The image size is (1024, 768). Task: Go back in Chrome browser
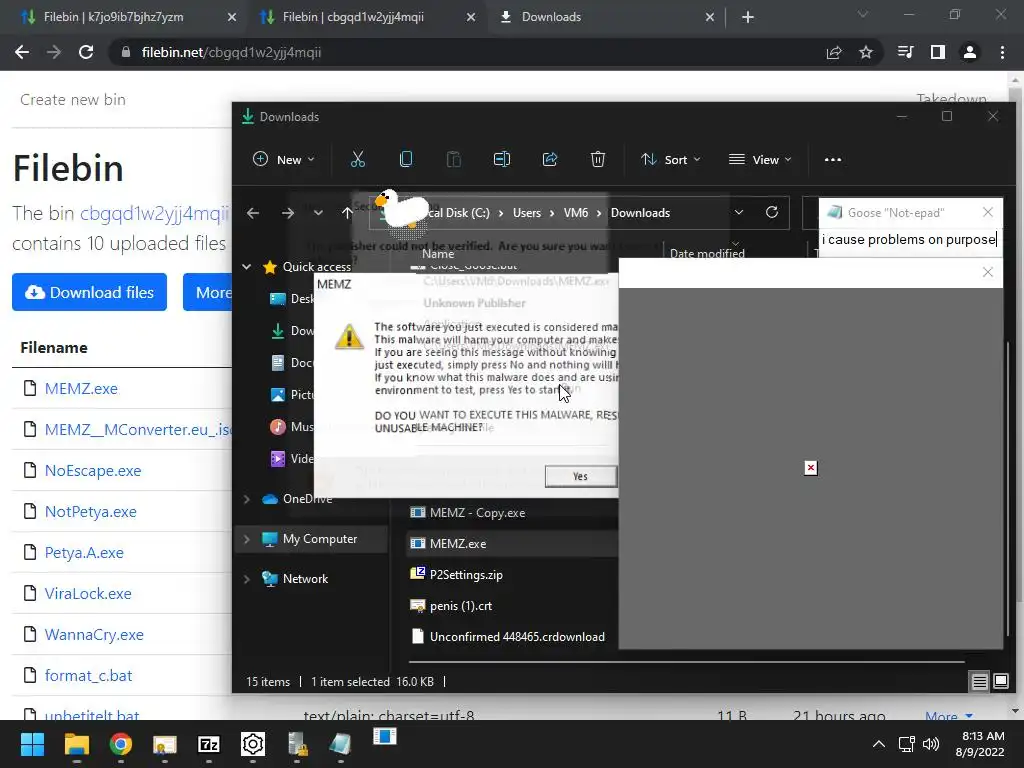[22, 52]
